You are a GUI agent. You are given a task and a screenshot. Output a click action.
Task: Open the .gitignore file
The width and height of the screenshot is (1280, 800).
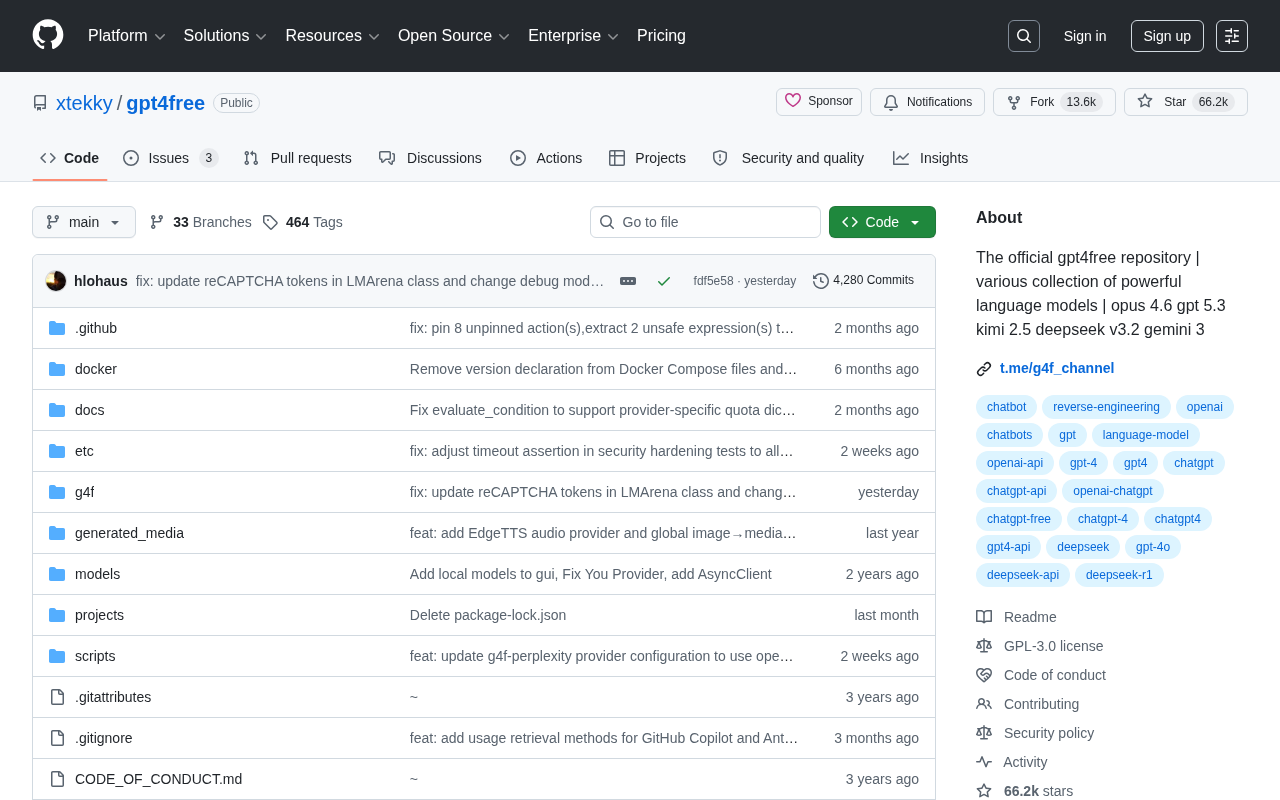[104, 738]
